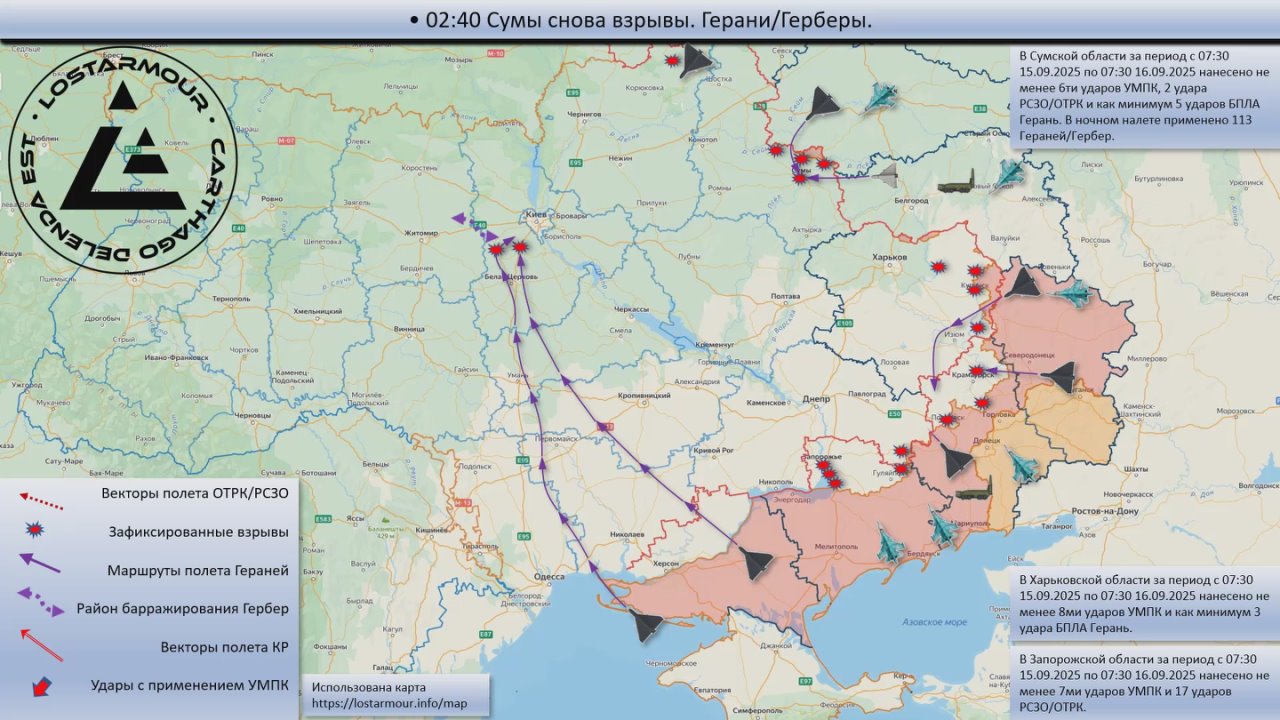Screen dimensions: 1280x720
Task: Click the 'Удары с применением УМПК' legend label
Action: (x=190, y=685)
